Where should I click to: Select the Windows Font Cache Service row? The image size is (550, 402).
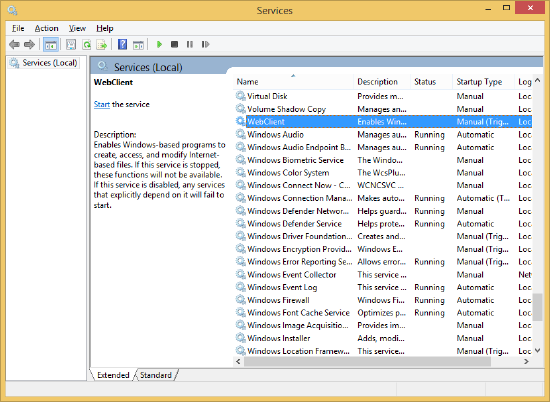pyautogui.click(x=383, y=313)
